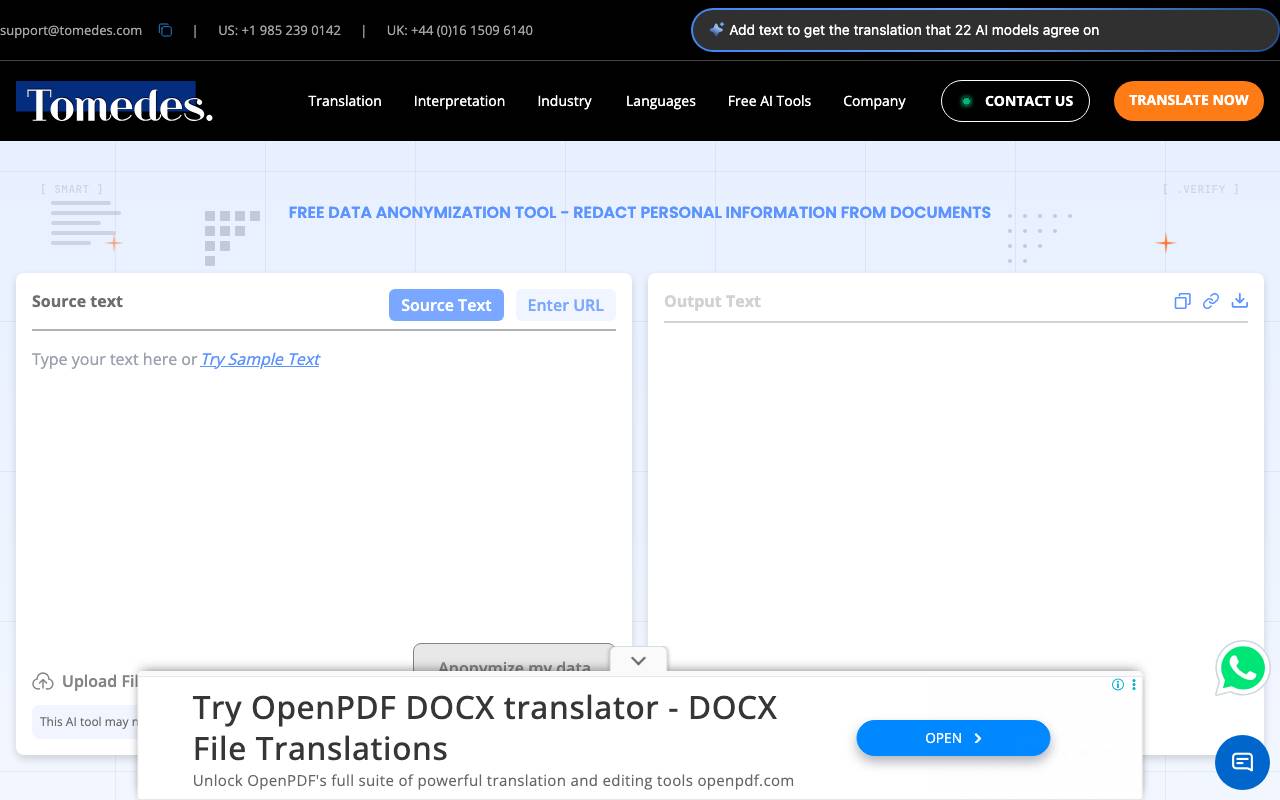
Task: Open the Industry menu
Action: (564, 101)
